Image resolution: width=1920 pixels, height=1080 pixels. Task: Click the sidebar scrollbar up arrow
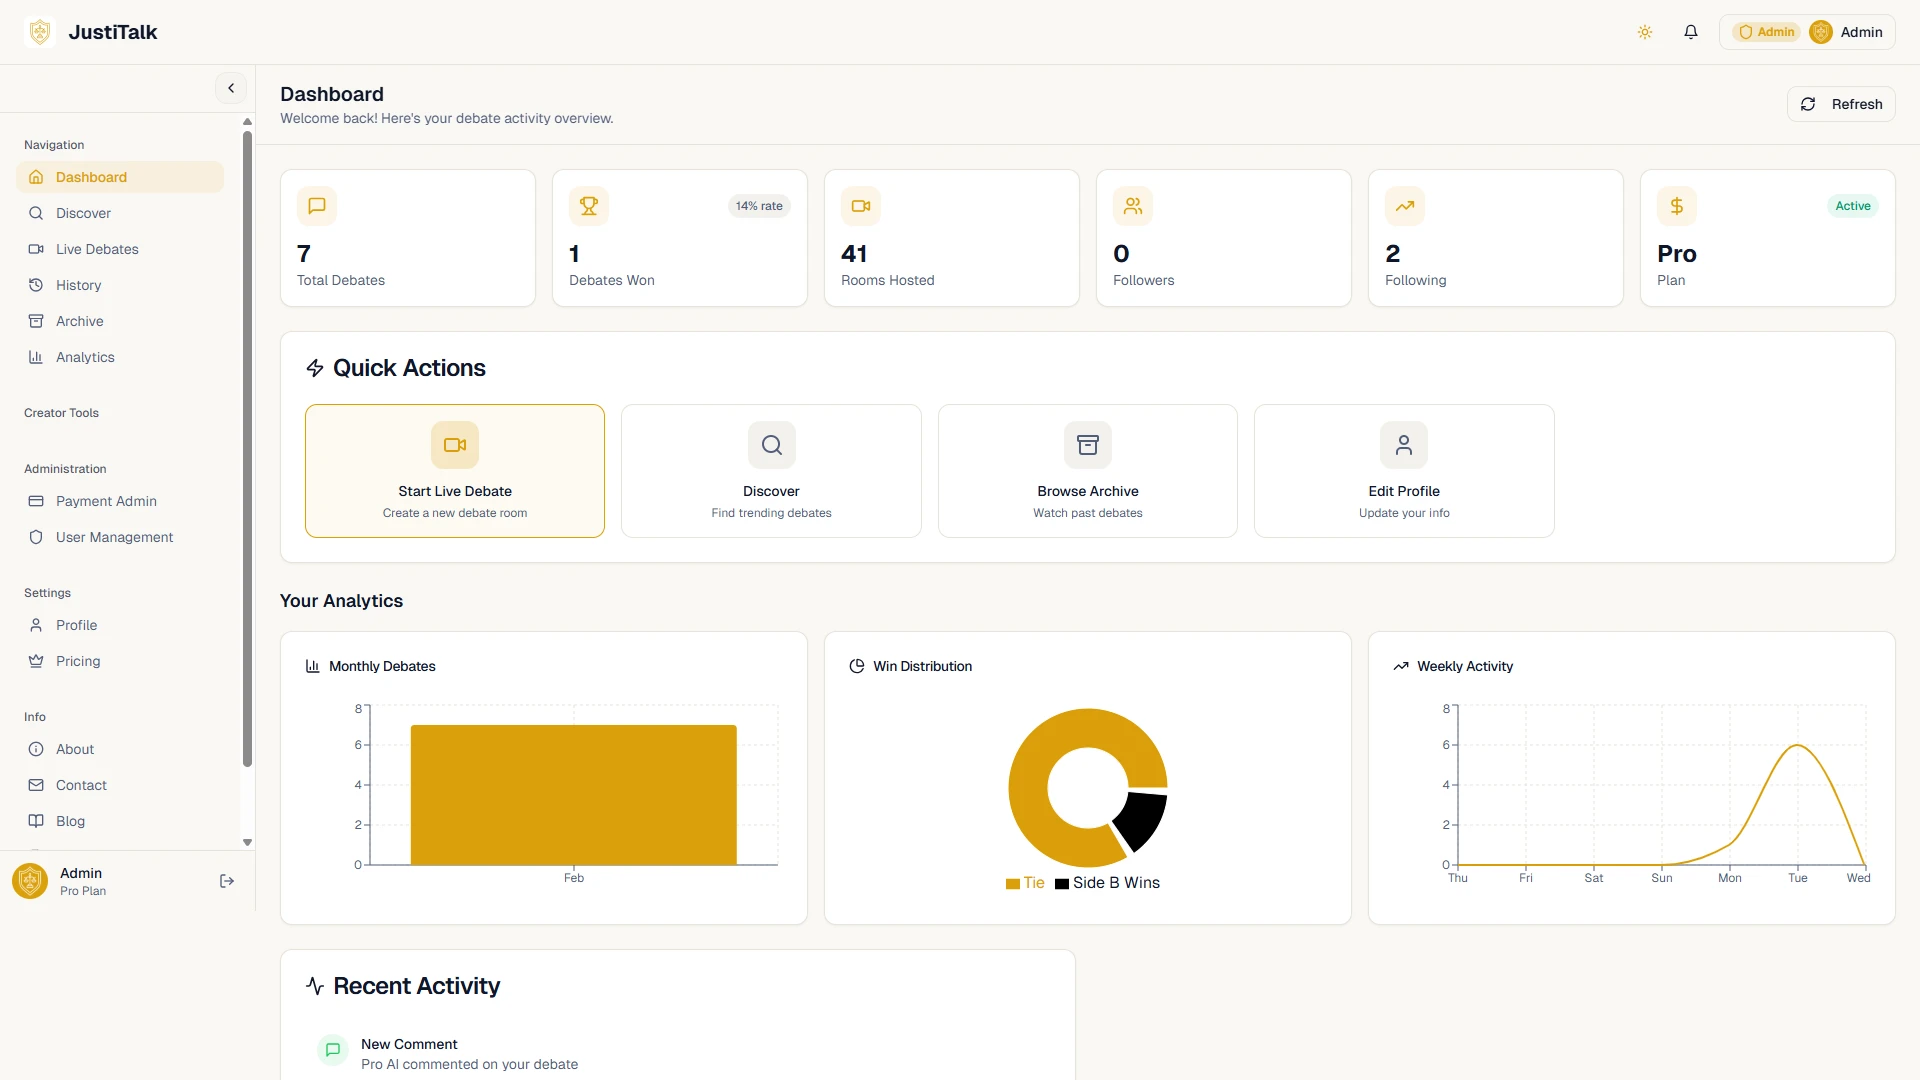(247, 122)
